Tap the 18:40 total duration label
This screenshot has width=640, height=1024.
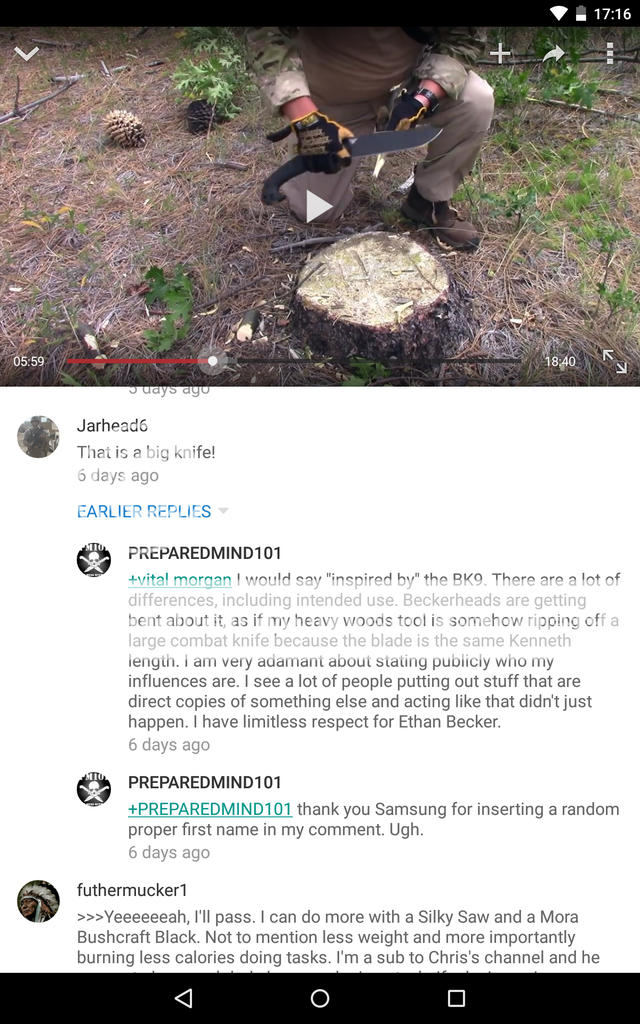point(560,361)
